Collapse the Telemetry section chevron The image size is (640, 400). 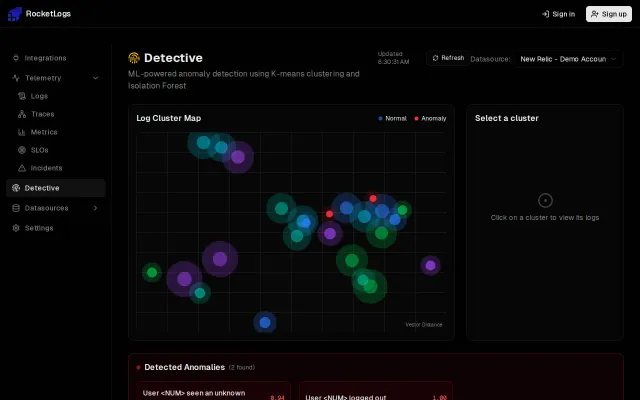tap(96, 78)
